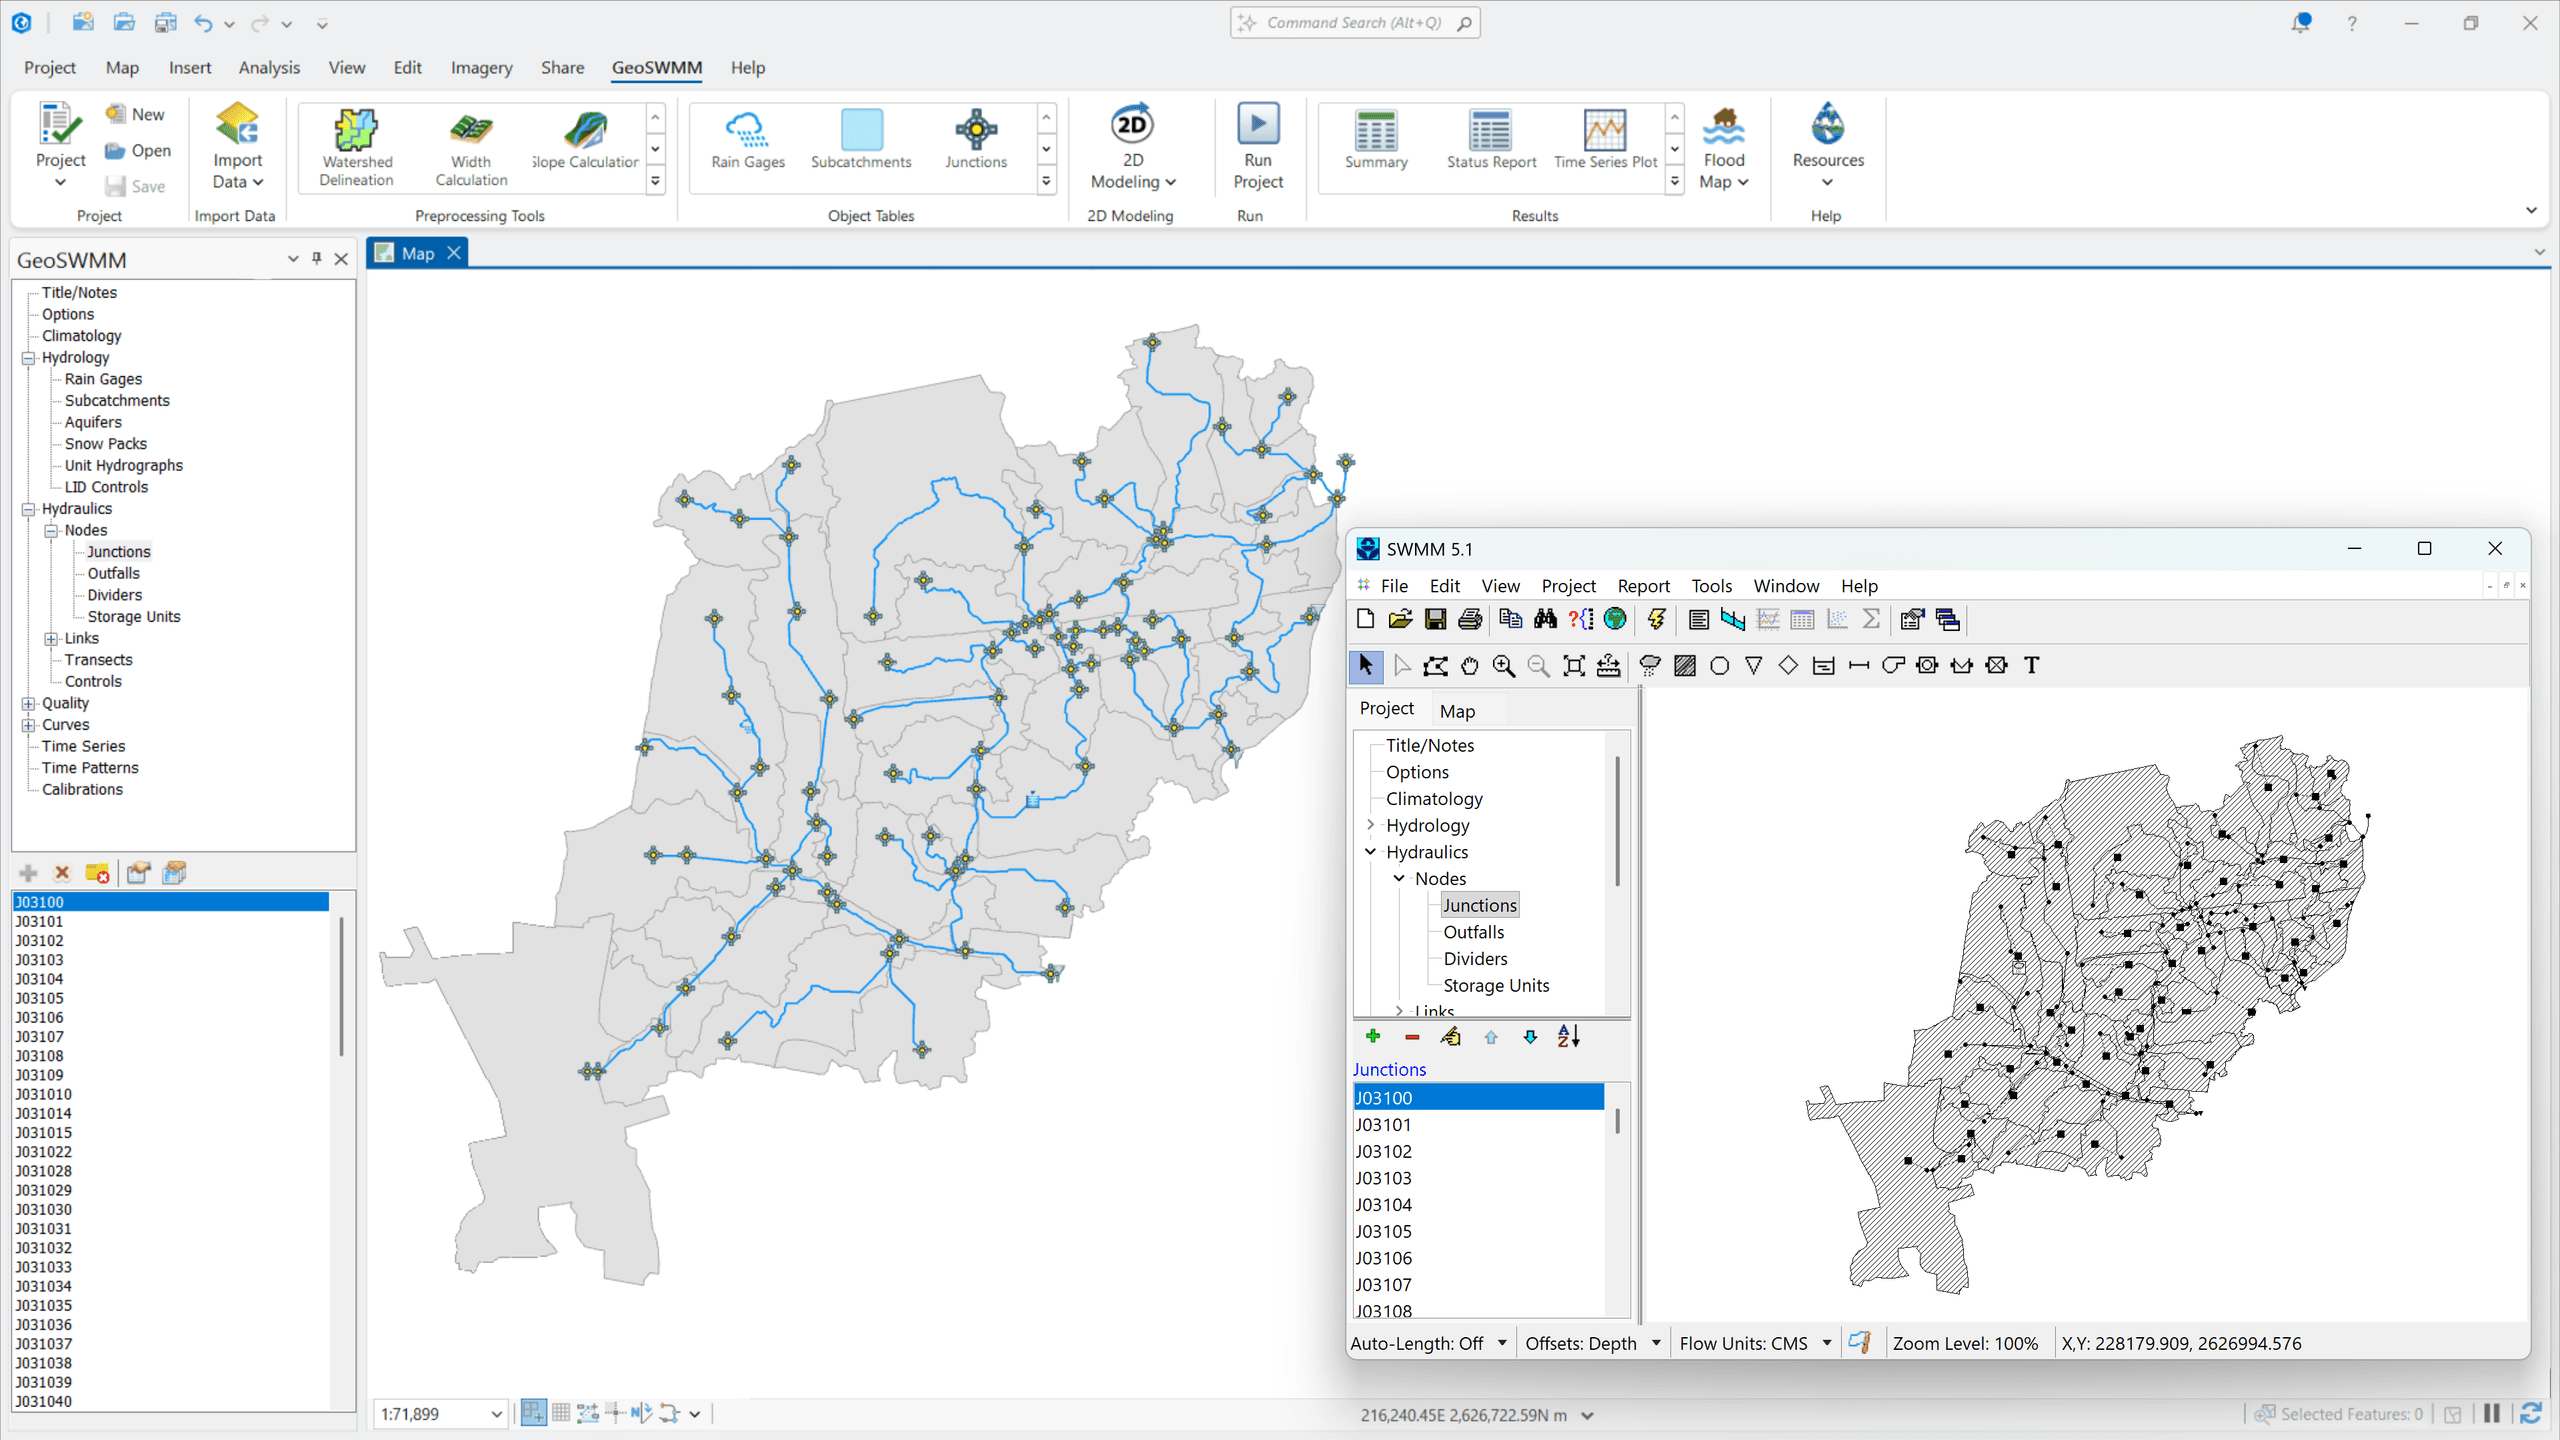Select the Add Rain Gage tool in SWMM

1650,665
